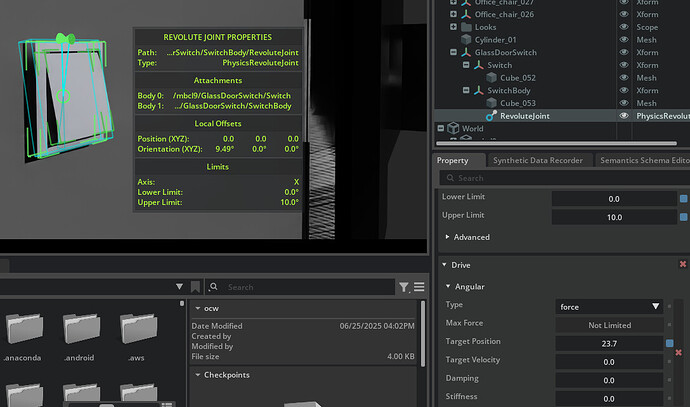Select the RevoluteJoint row in stage tree
Image resolution: width=690 pixels, height=407 pixels.
coord(562,116)
